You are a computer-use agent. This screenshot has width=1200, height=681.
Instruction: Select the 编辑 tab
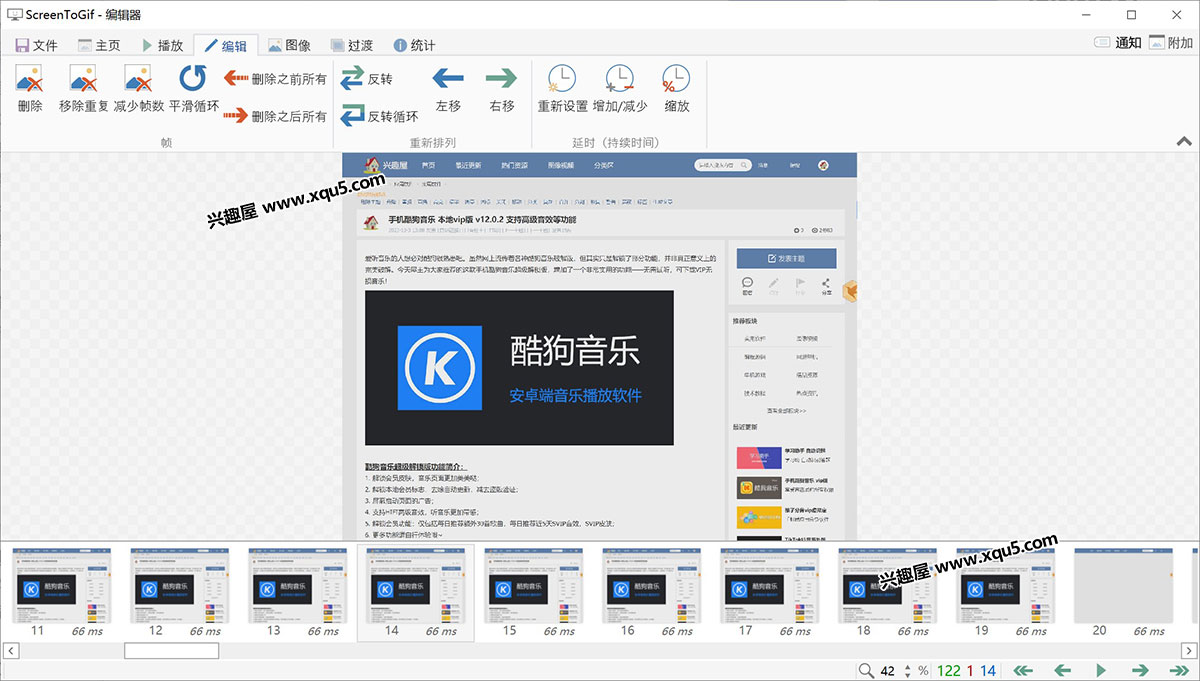(x=225, y=45)
